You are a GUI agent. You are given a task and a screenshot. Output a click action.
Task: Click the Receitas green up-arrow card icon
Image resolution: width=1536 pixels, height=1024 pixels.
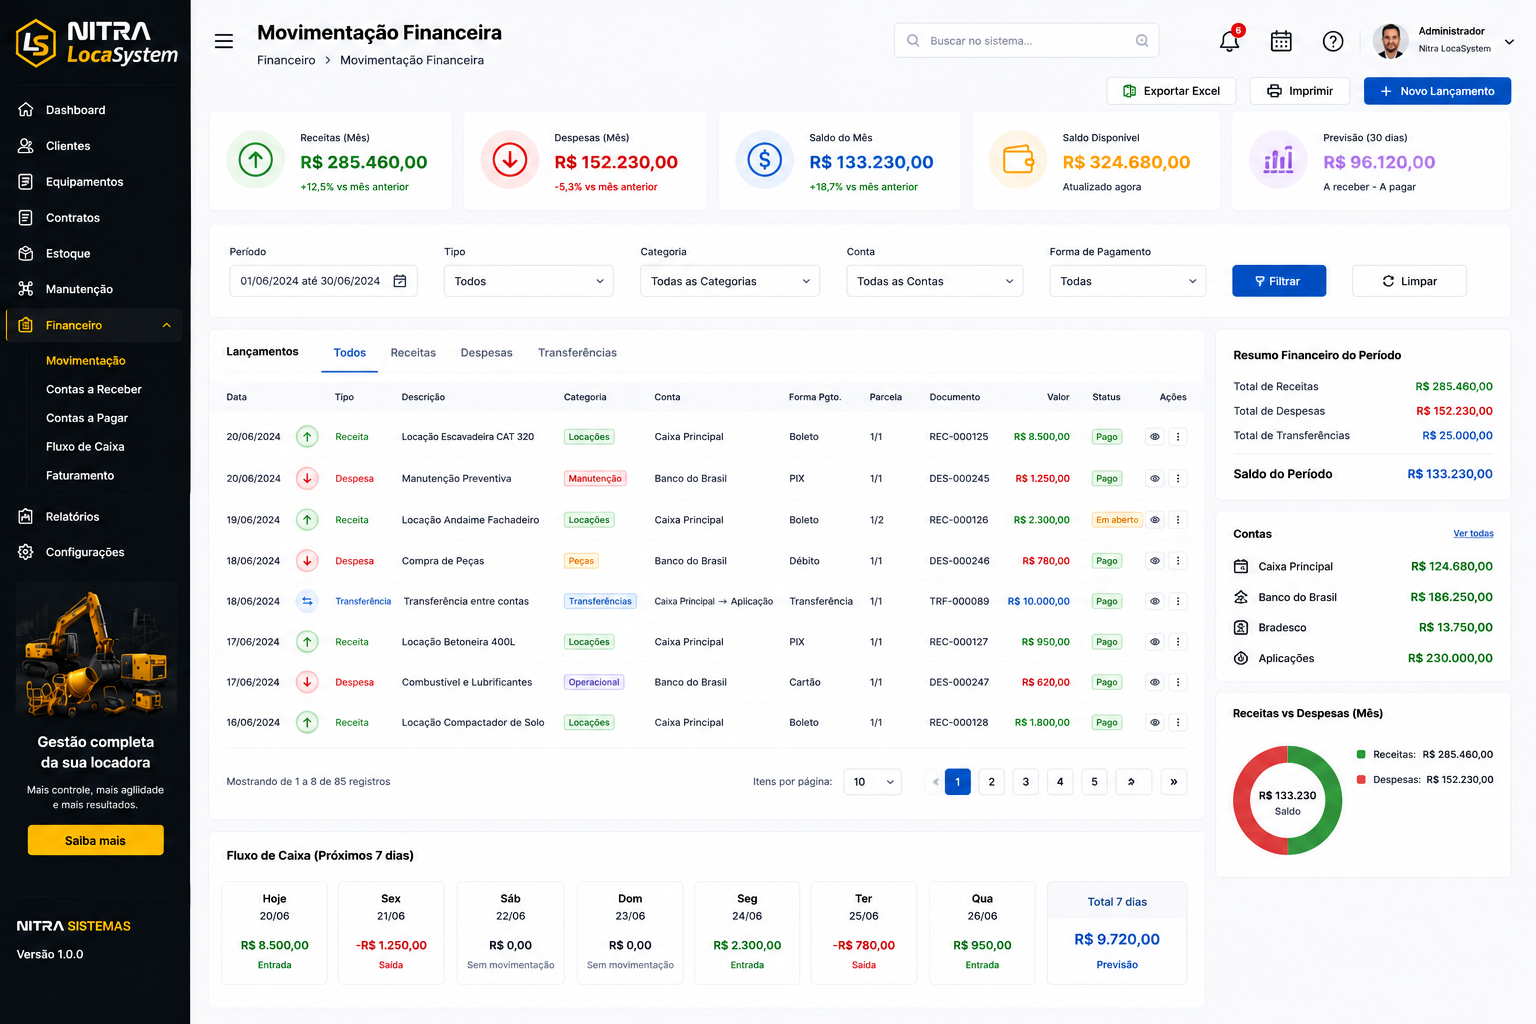[256, 159]
